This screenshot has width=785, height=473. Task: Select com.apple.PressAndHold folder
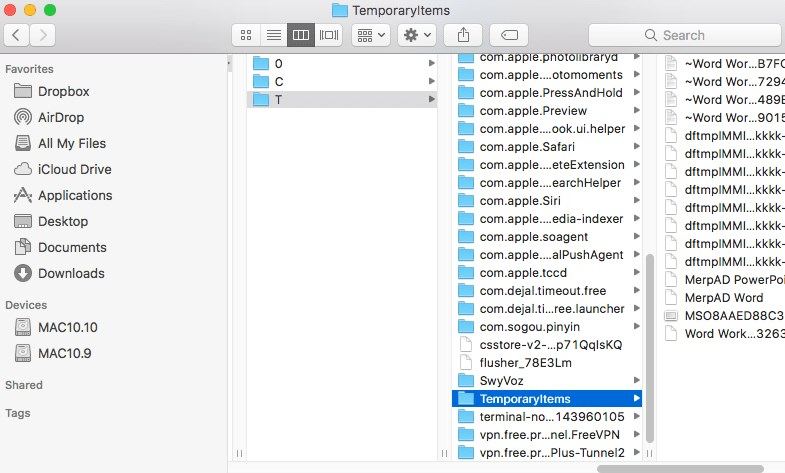[547, 93]
